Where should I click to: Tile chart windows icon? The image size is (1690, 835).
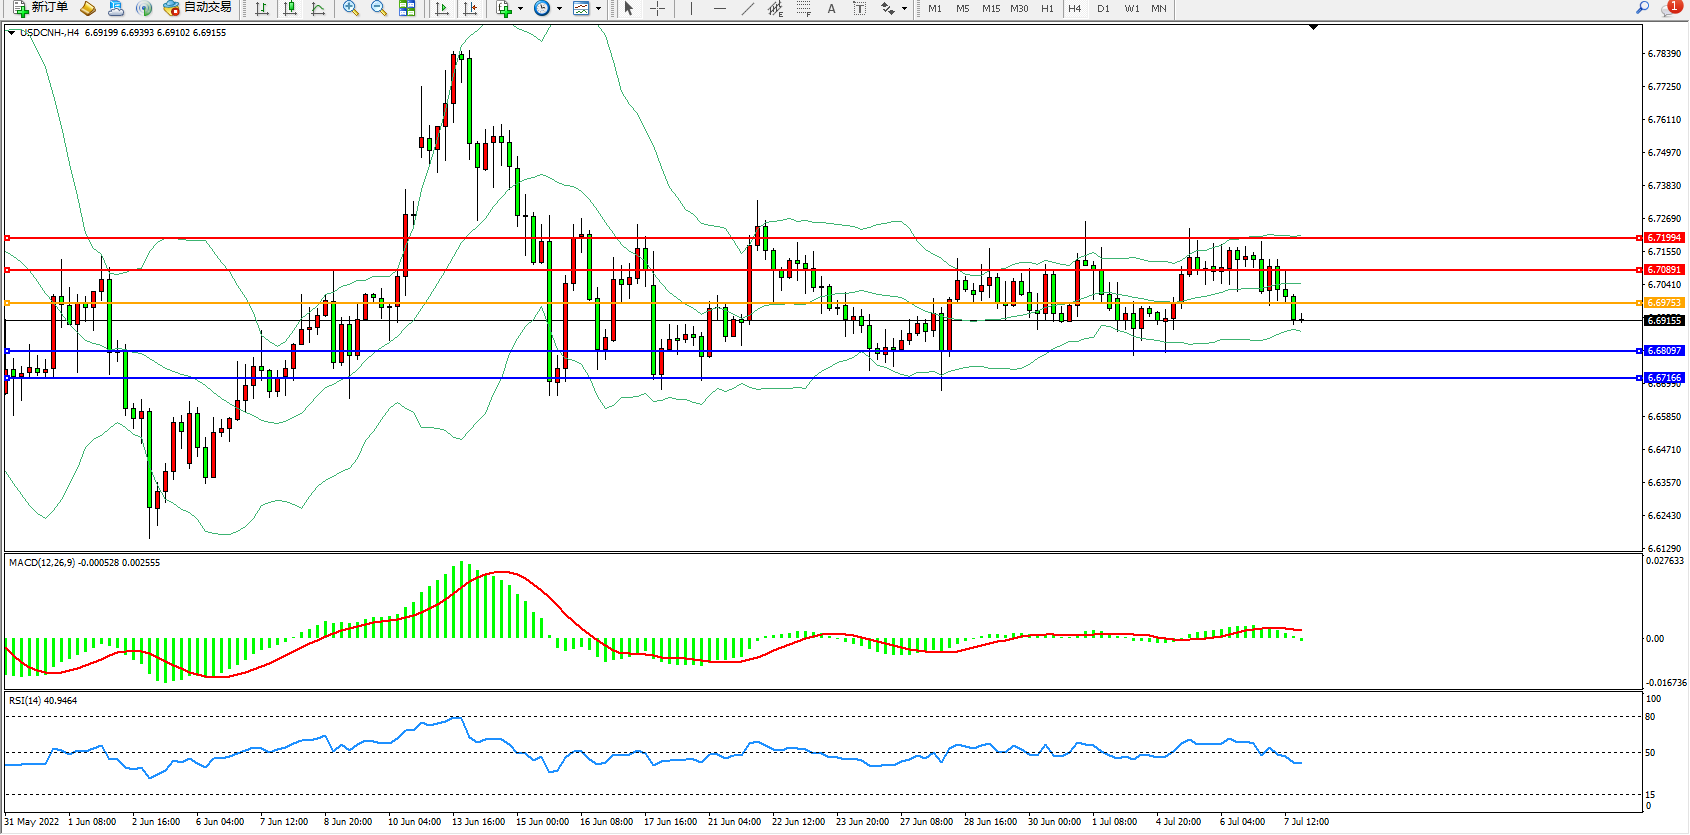[407, 8]
